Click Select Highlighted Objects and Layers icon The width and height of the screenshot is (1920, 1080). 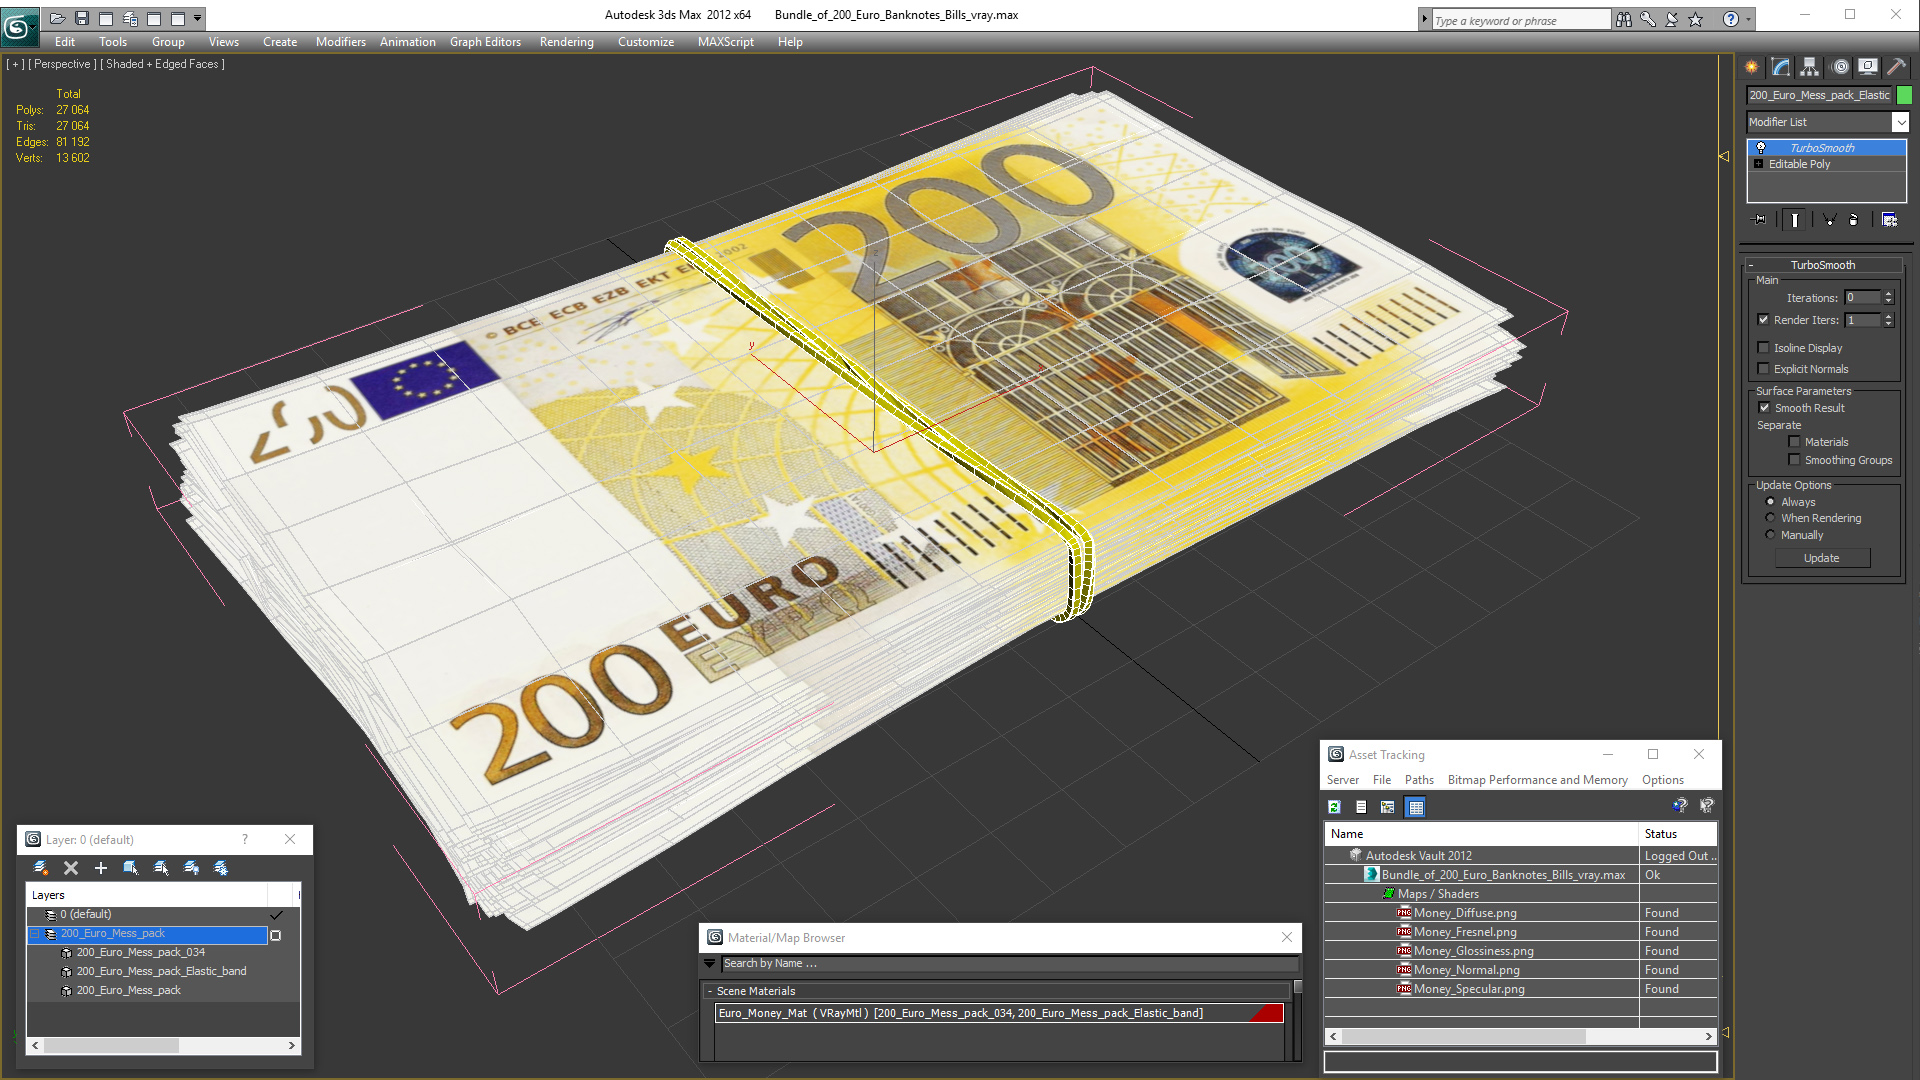pos(131,868)
